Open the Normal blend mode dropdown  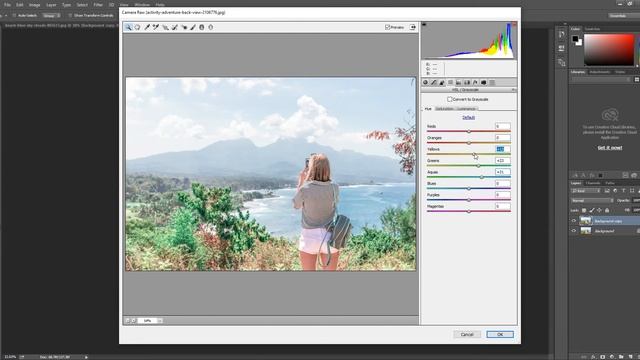point(592,200)
